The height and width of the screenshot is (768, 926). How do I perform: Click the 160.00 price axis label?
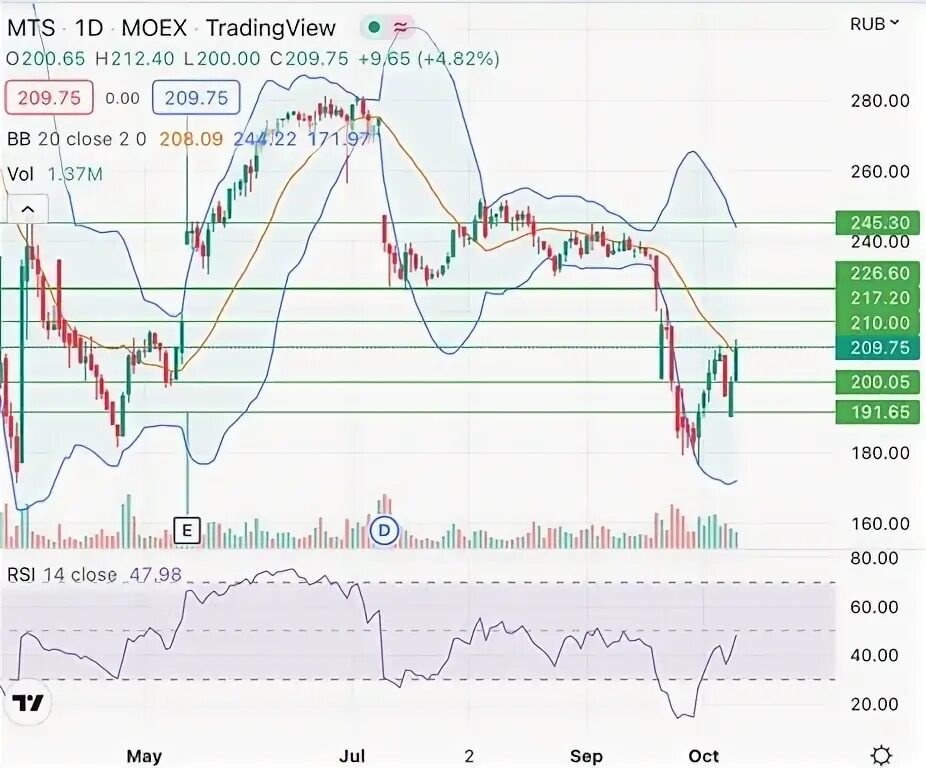880,524
